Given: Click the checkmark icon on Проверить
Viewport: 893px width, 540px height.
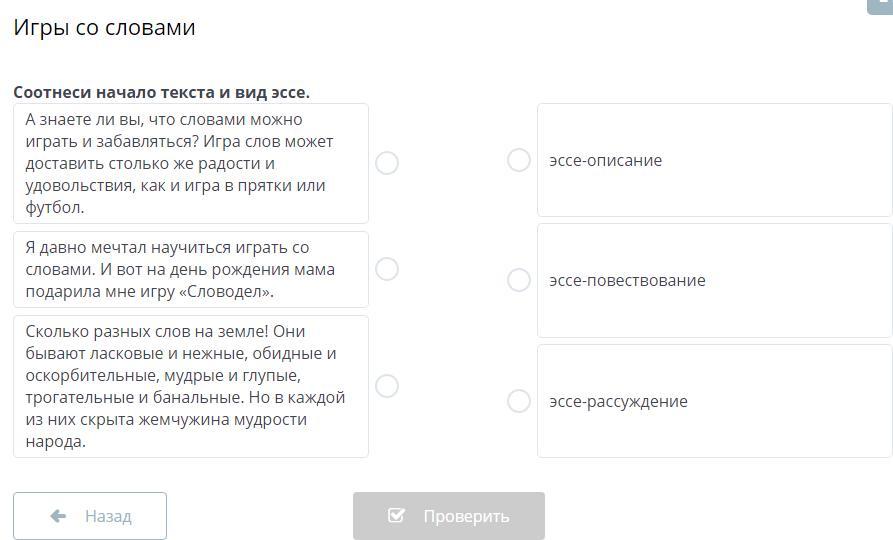Looking at the screenshot, I should (396, 516).
